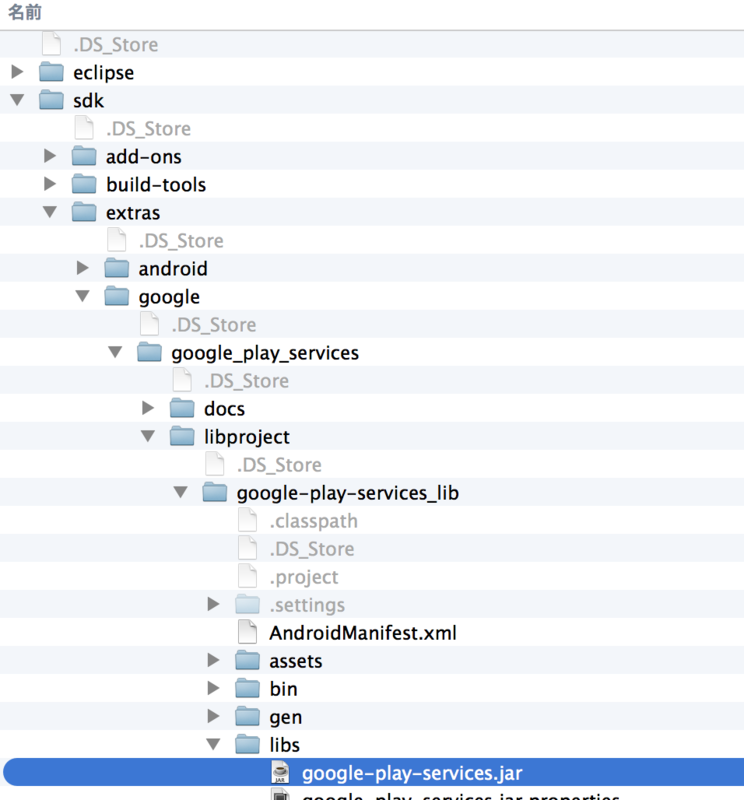The height and width of the screenshot is (800, 744).
Task: Select the libs row label
Action: 284,745
